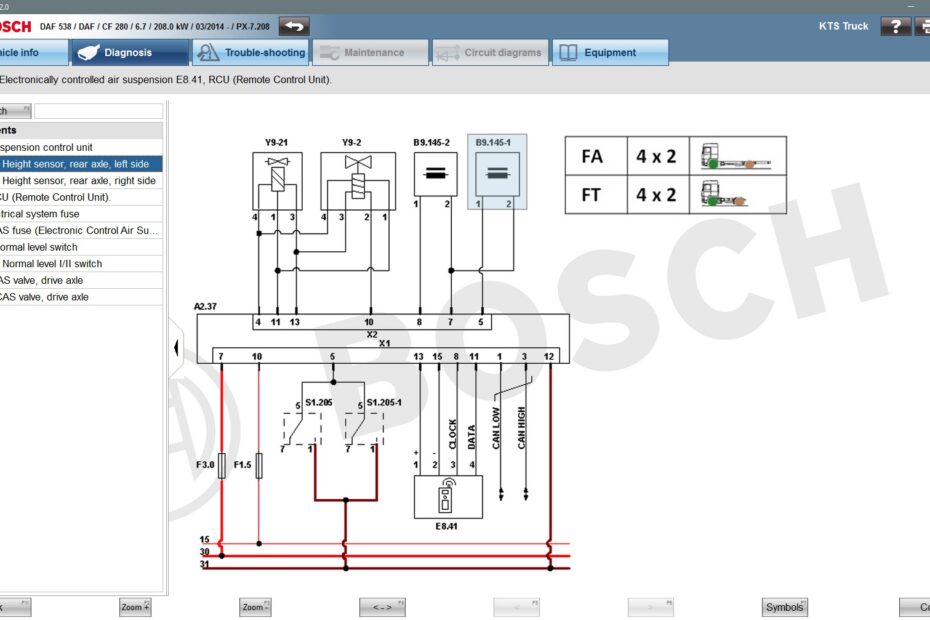The image size is (930, 620).
Task: Click the Symbols button
Action: point(783,607)
